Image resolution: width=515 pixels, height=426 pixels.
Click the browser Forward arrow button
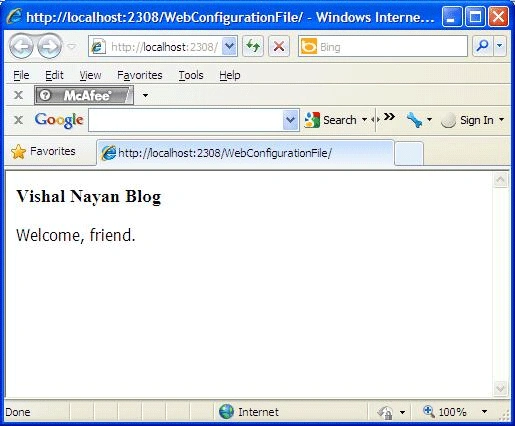[x=49, y=46]
